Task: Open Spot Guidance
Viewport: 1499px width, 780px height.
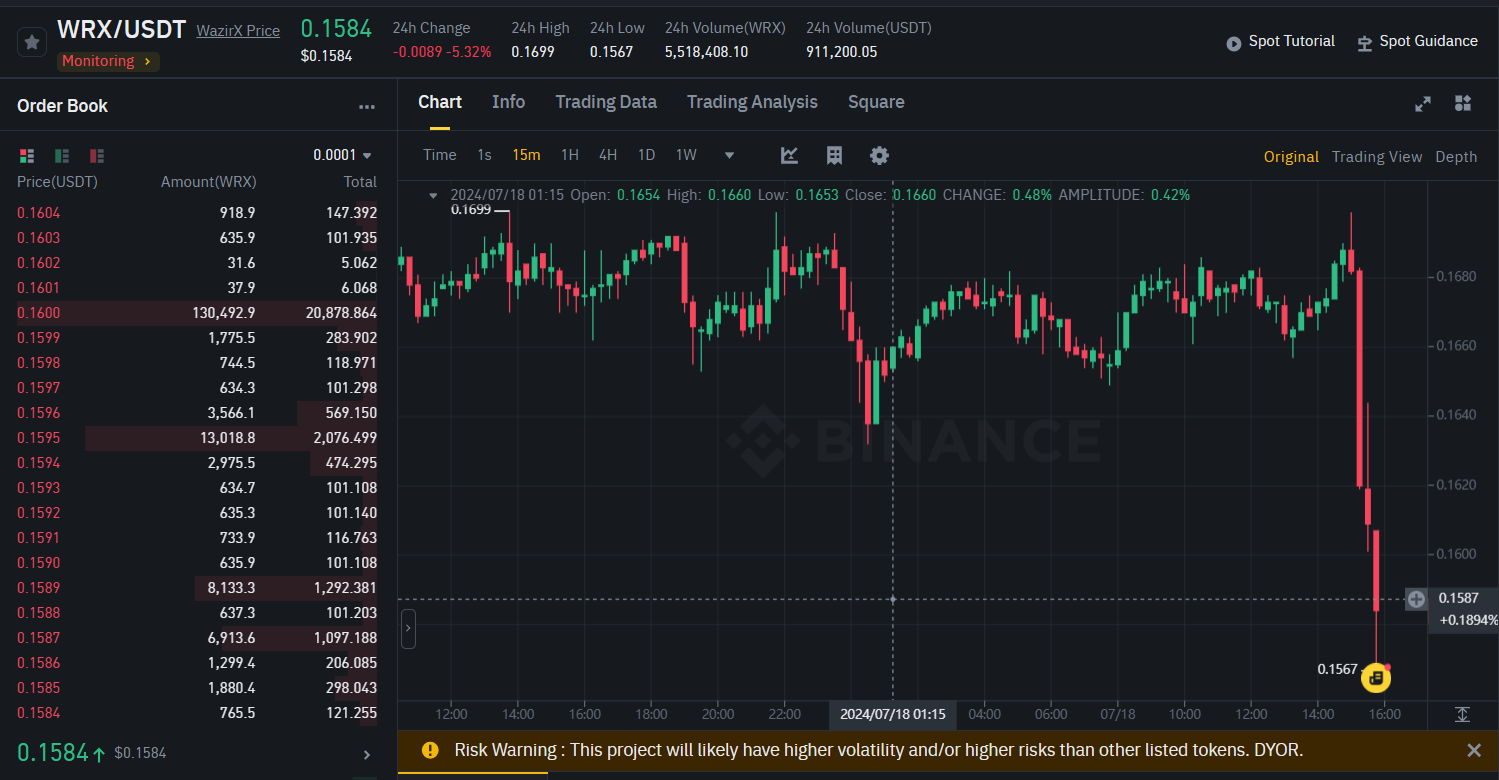Action: (x=1417, y=41)
